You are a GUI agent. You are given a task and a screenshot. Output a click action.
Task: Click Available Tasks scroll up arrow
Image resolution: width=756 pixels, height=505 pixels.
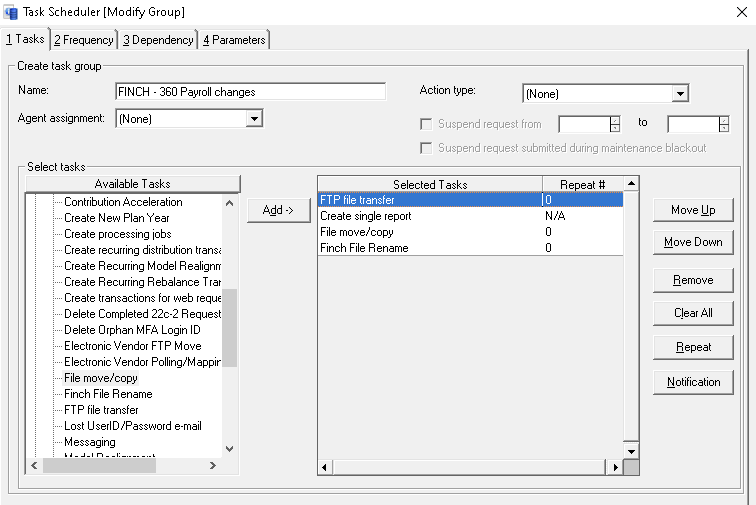(x=230, y=203)
